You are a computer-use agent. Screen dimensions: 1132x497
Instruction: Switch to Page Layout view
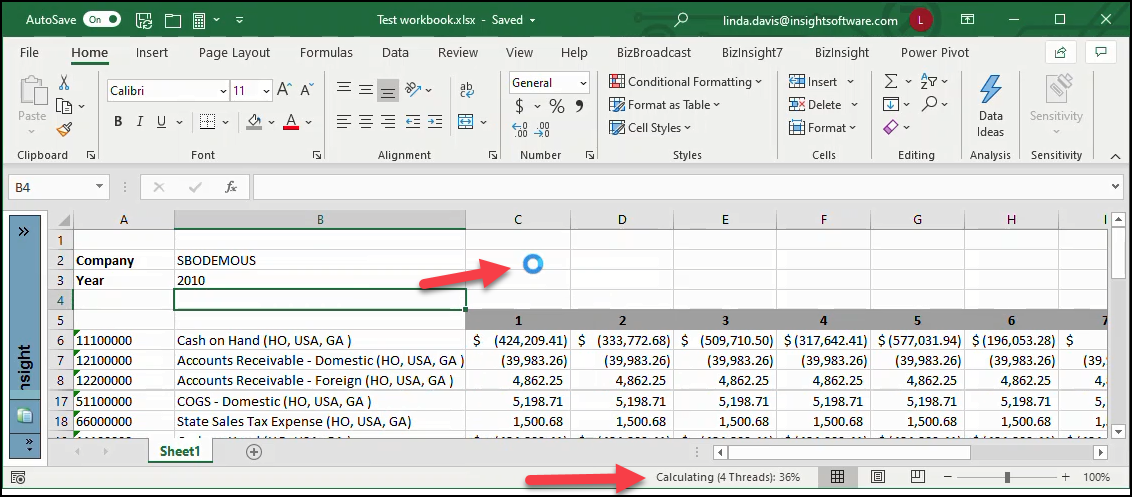pos(878,477)
